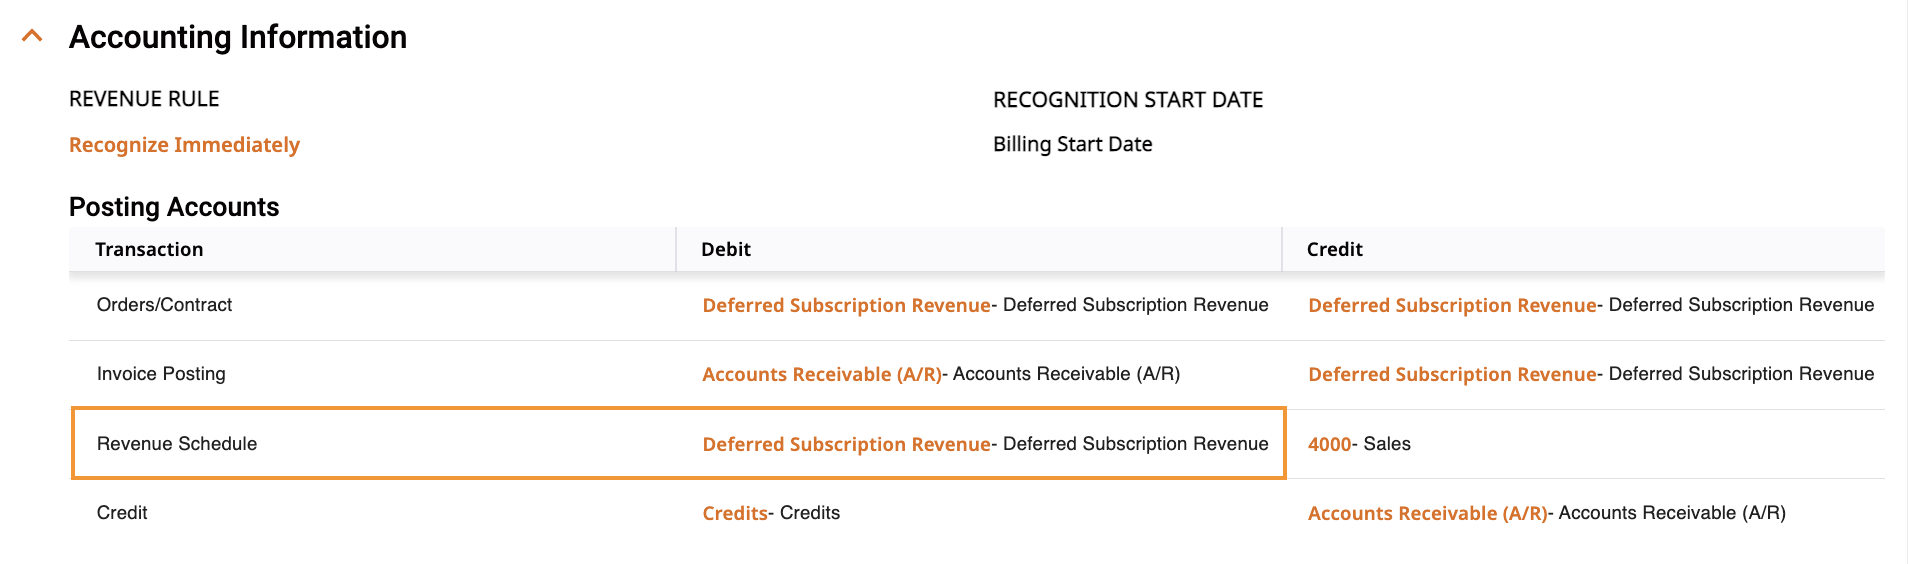Open Orders/Contract debit Deferred Subscription Revenue link

(x=846, y=305)
